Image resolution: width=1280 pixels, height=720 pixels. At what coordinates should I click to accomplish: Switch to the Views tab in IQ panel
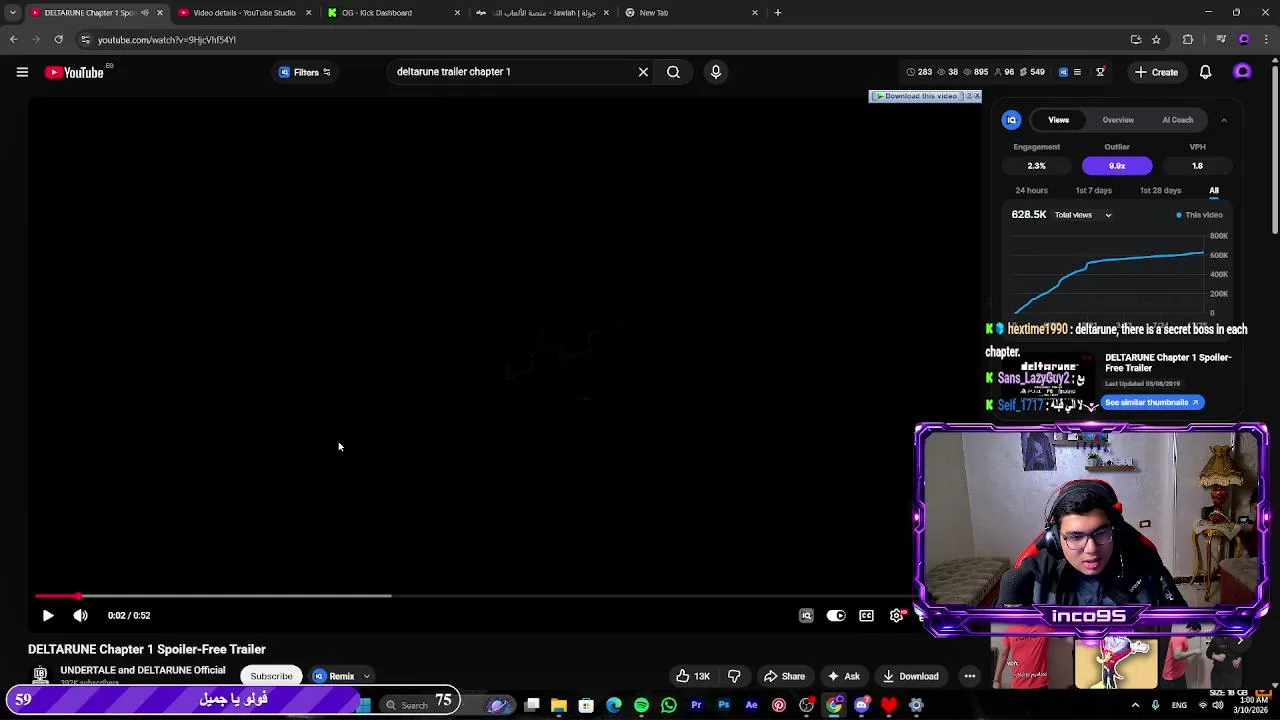(x=1058, y=120)
